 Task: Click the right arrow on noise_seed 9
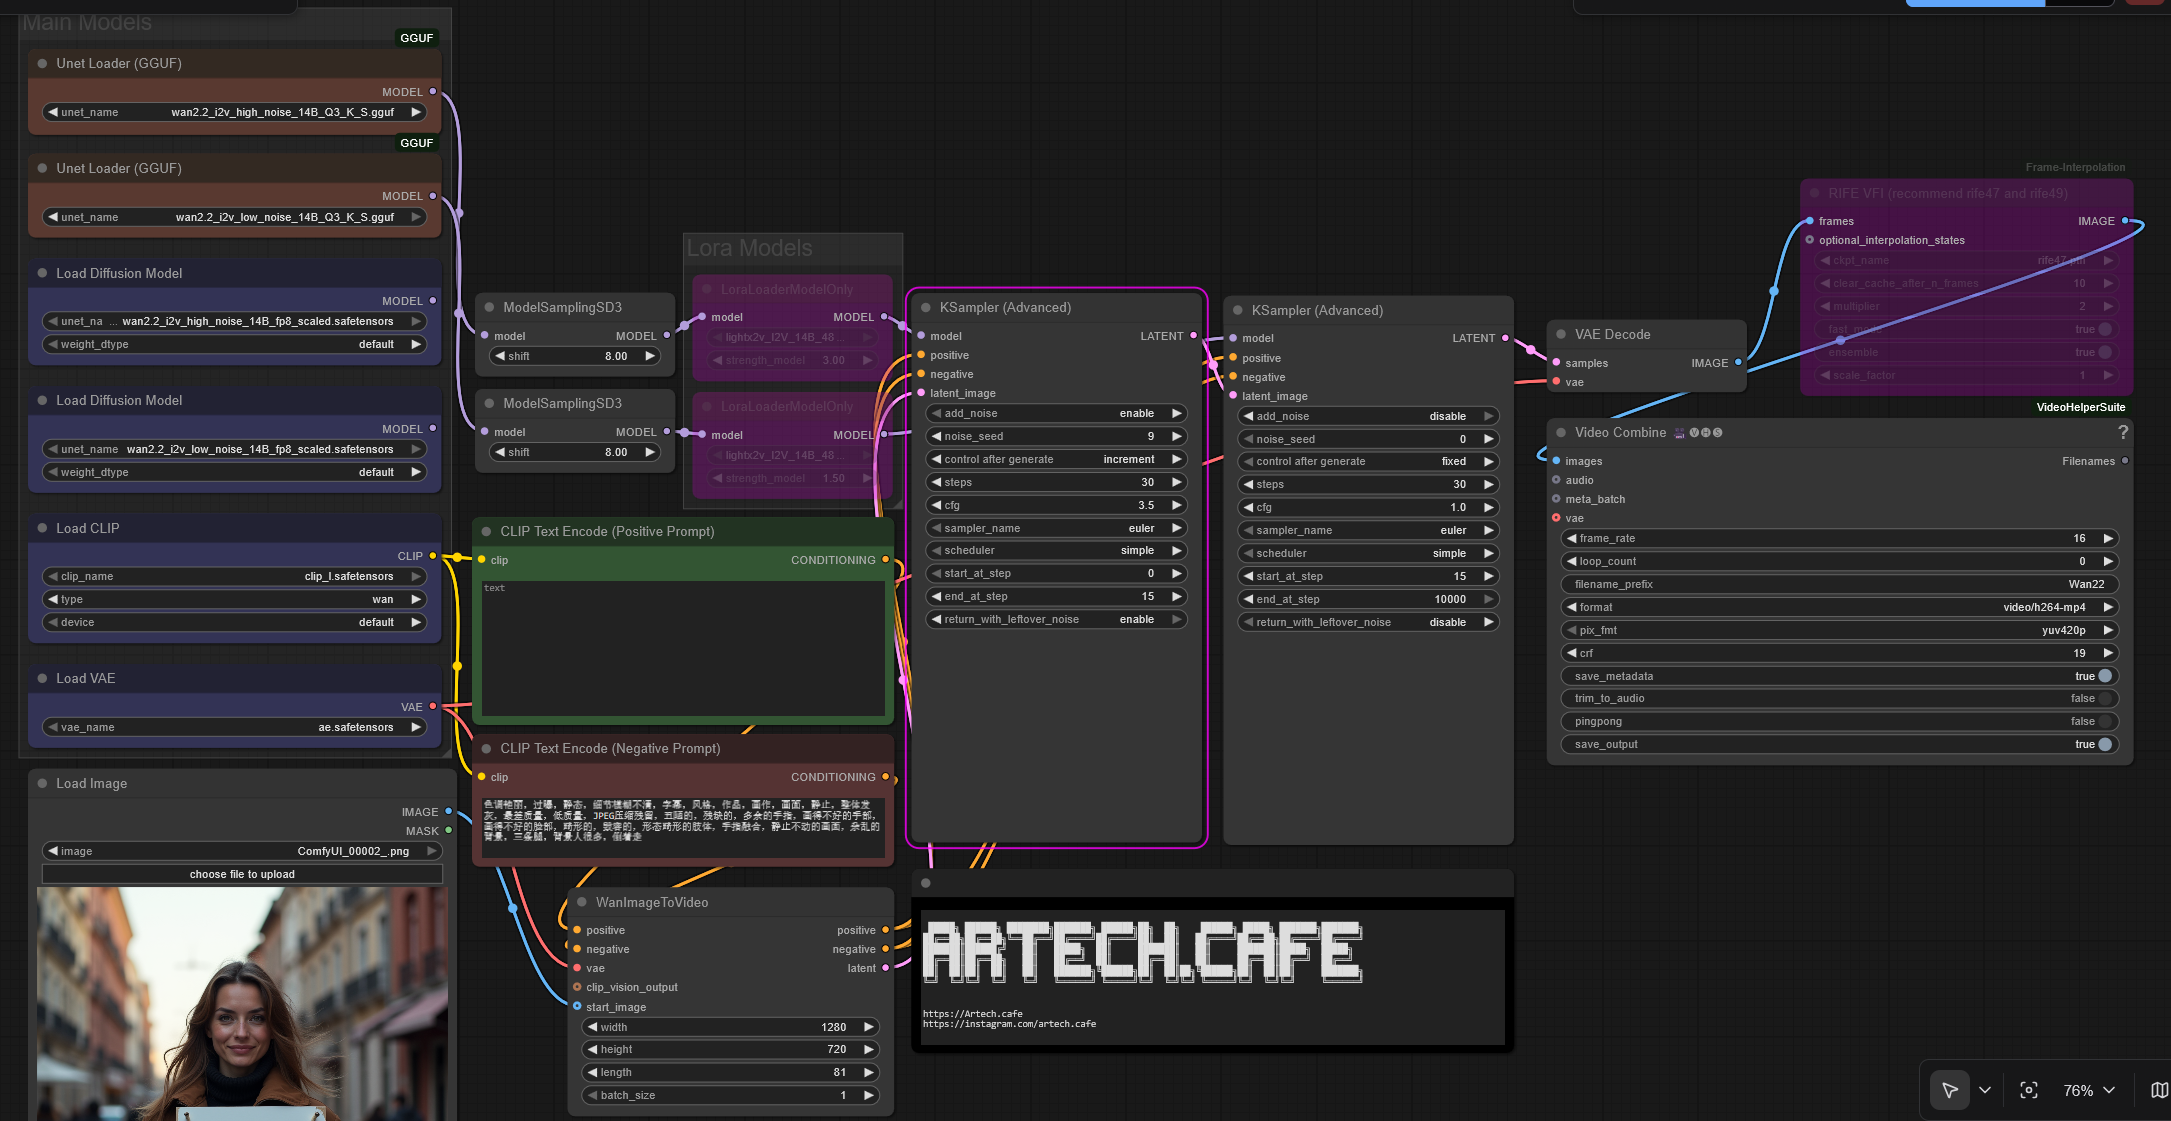coord(1177,436)
